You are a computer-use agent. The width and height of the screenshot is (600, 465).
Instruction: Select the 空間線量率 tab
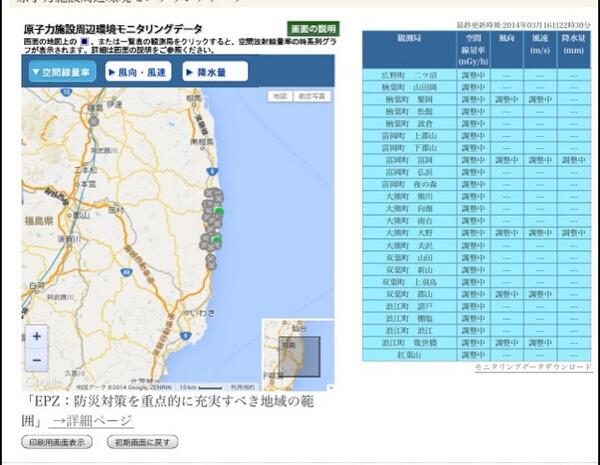[60, 72]
